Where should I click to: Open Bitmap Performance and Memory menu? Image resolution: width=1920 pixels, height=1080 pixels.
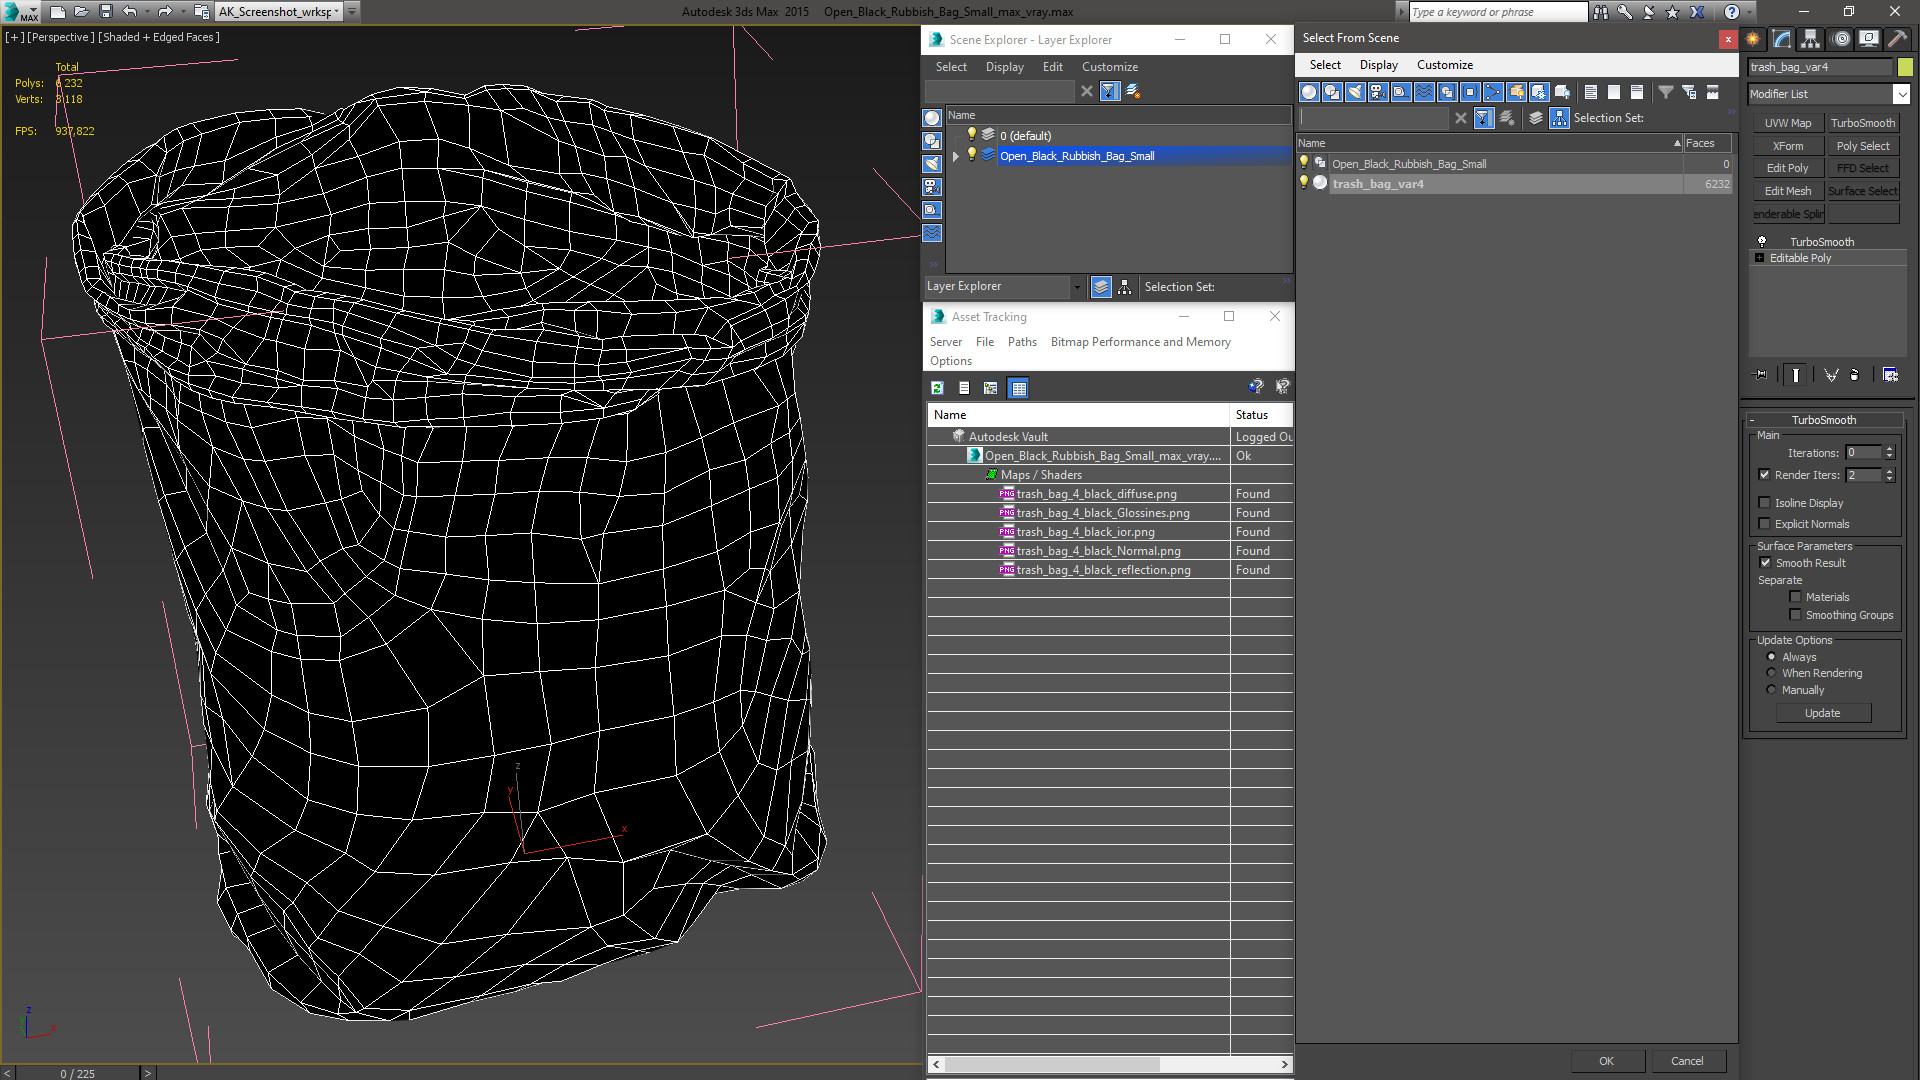pos(1140,342)
